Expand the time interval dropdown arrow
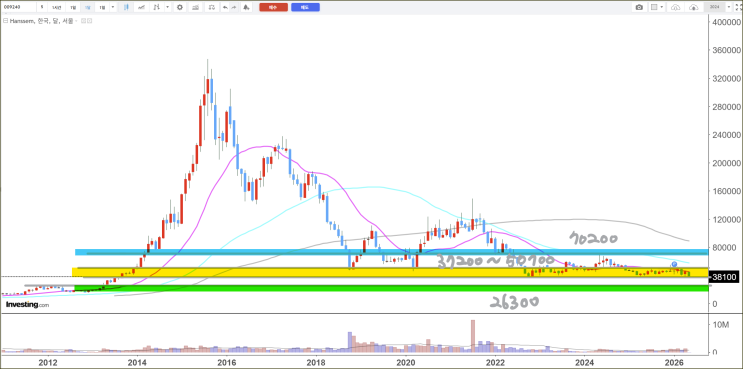The height and width of the screenshot is (369, 743). [x=113, y=7]
